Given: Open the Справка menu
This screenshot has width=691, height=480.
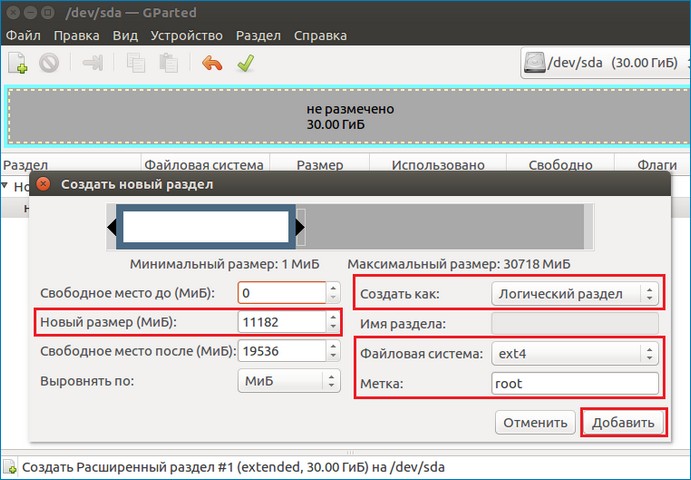Looking at the screenshot, I should pos(320,35).
